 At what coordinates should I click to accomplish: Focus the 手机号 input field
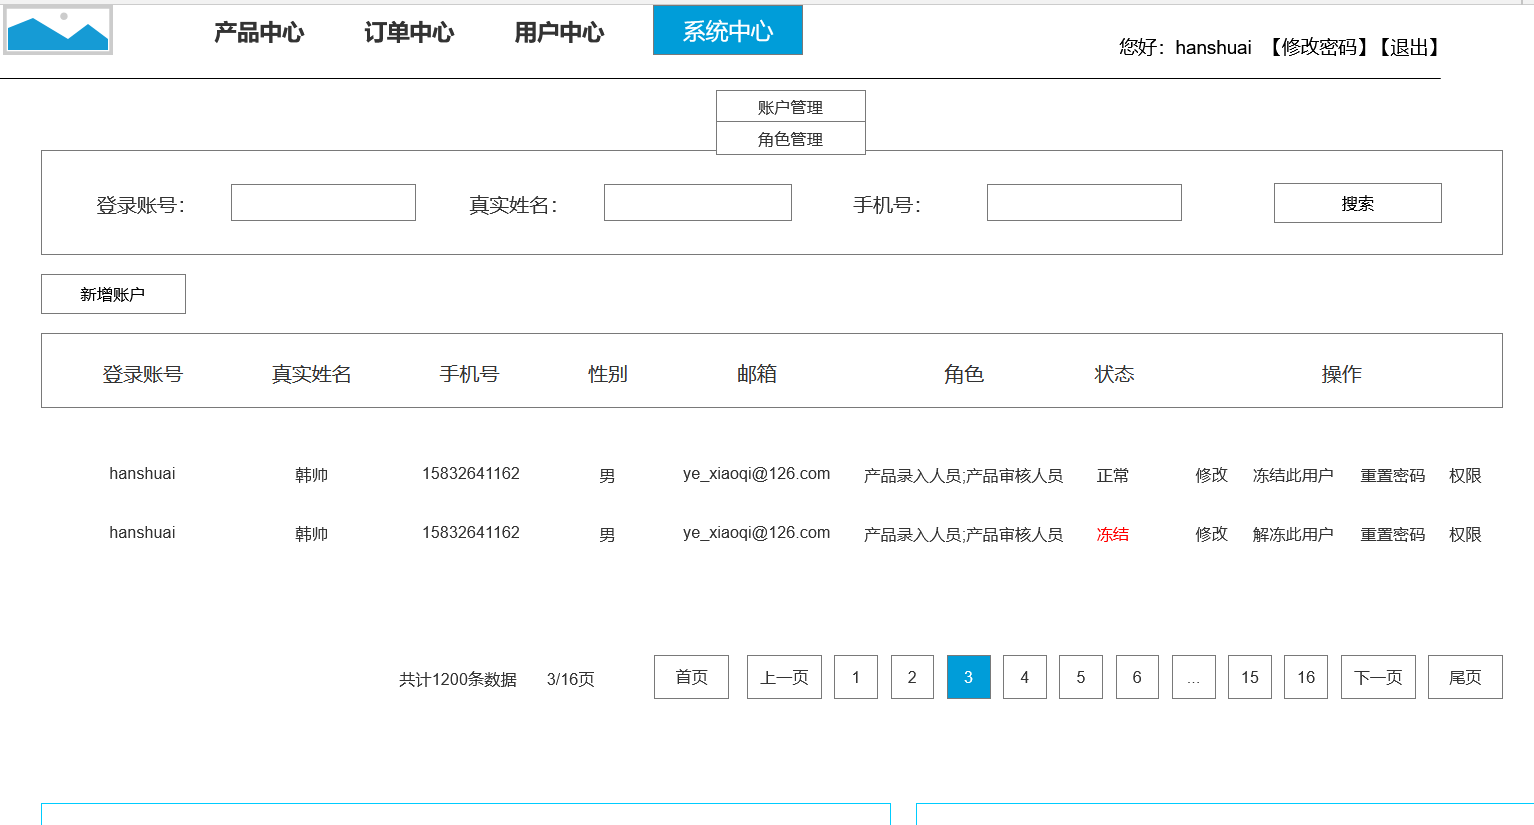coord(1084,202)
